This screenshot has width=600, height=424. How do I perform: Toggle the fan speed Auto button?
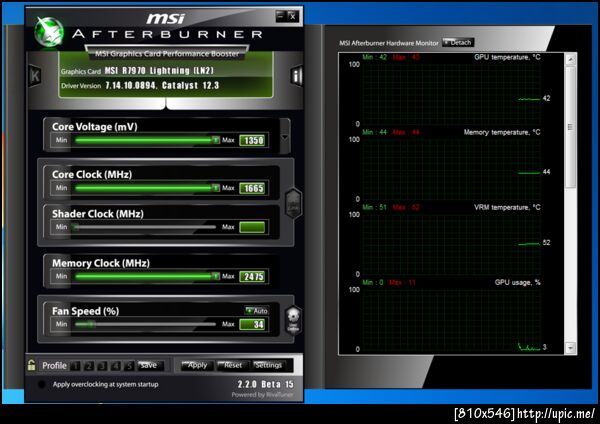click(x=257, y=311)
